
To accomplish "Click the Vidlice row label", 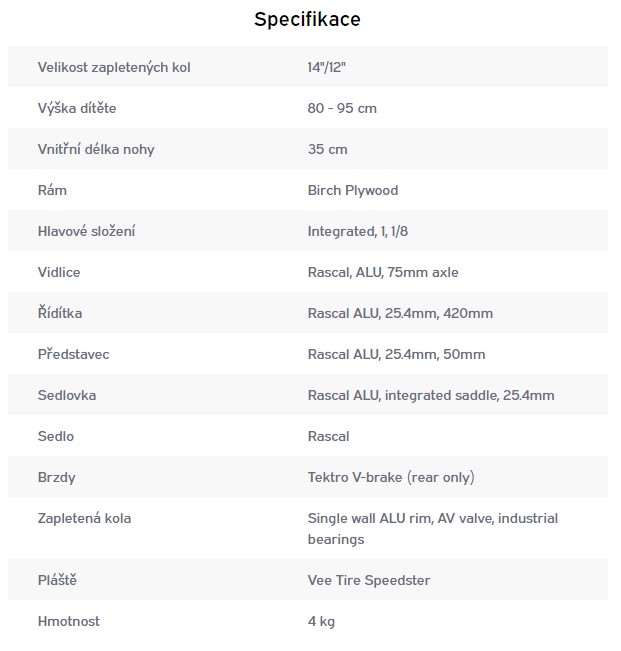I will point(59,272).
